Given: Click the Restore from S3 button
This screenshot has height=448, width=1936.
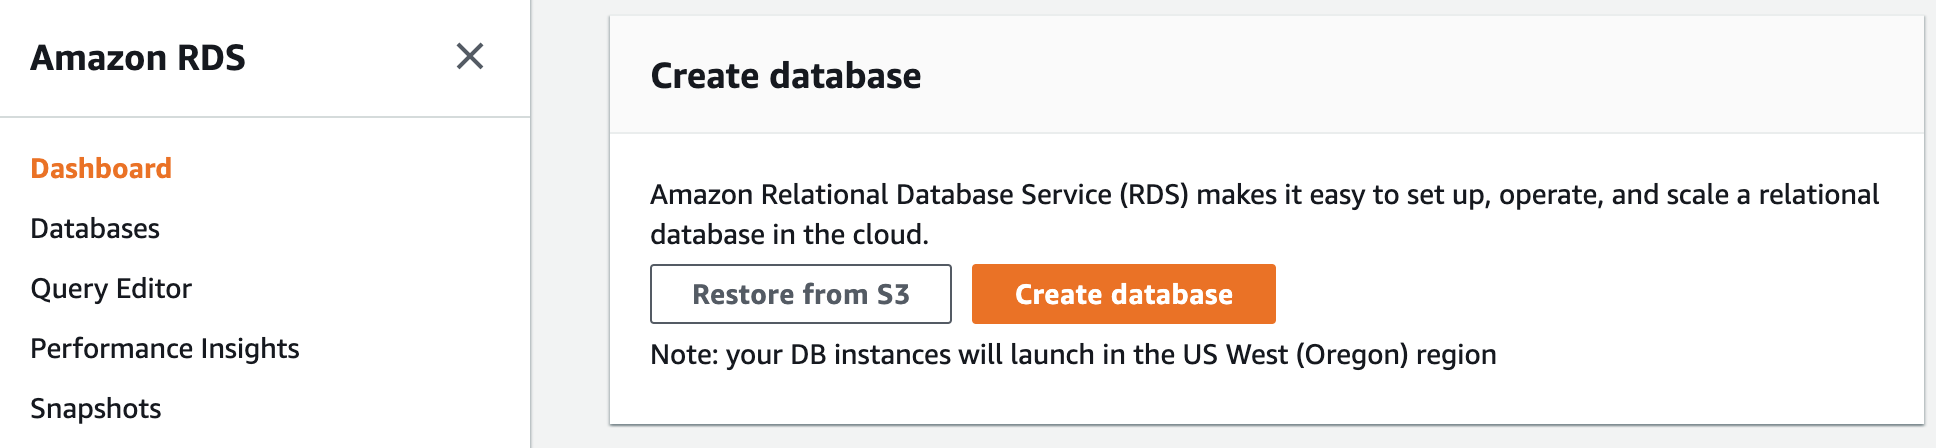Looking at the screenshot, I should pyautogui.click(x=800, y=294).
